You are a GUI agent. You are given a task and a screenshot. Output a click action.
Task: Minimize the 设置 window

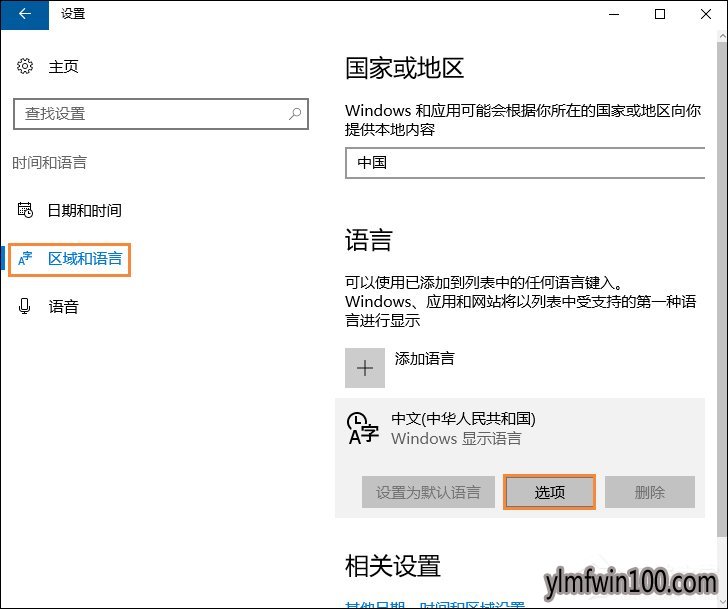click(614, 14)
